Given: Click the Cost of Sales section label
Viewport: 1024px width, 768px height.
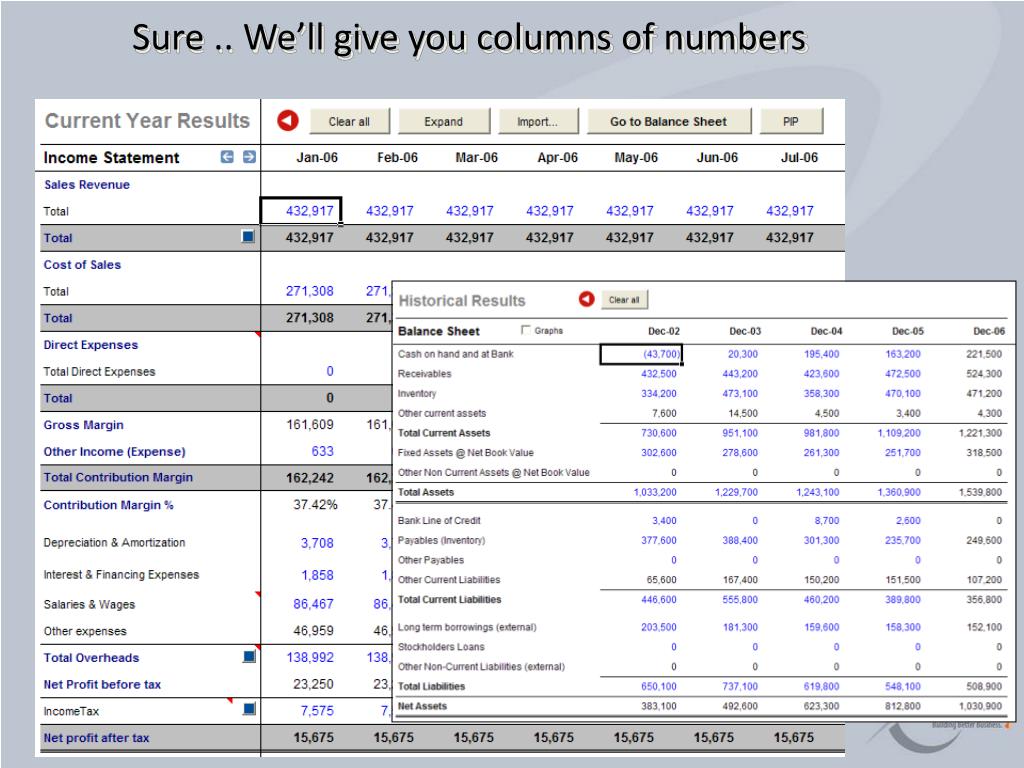Looking at the screenshot, I should [x=82, y=264].
